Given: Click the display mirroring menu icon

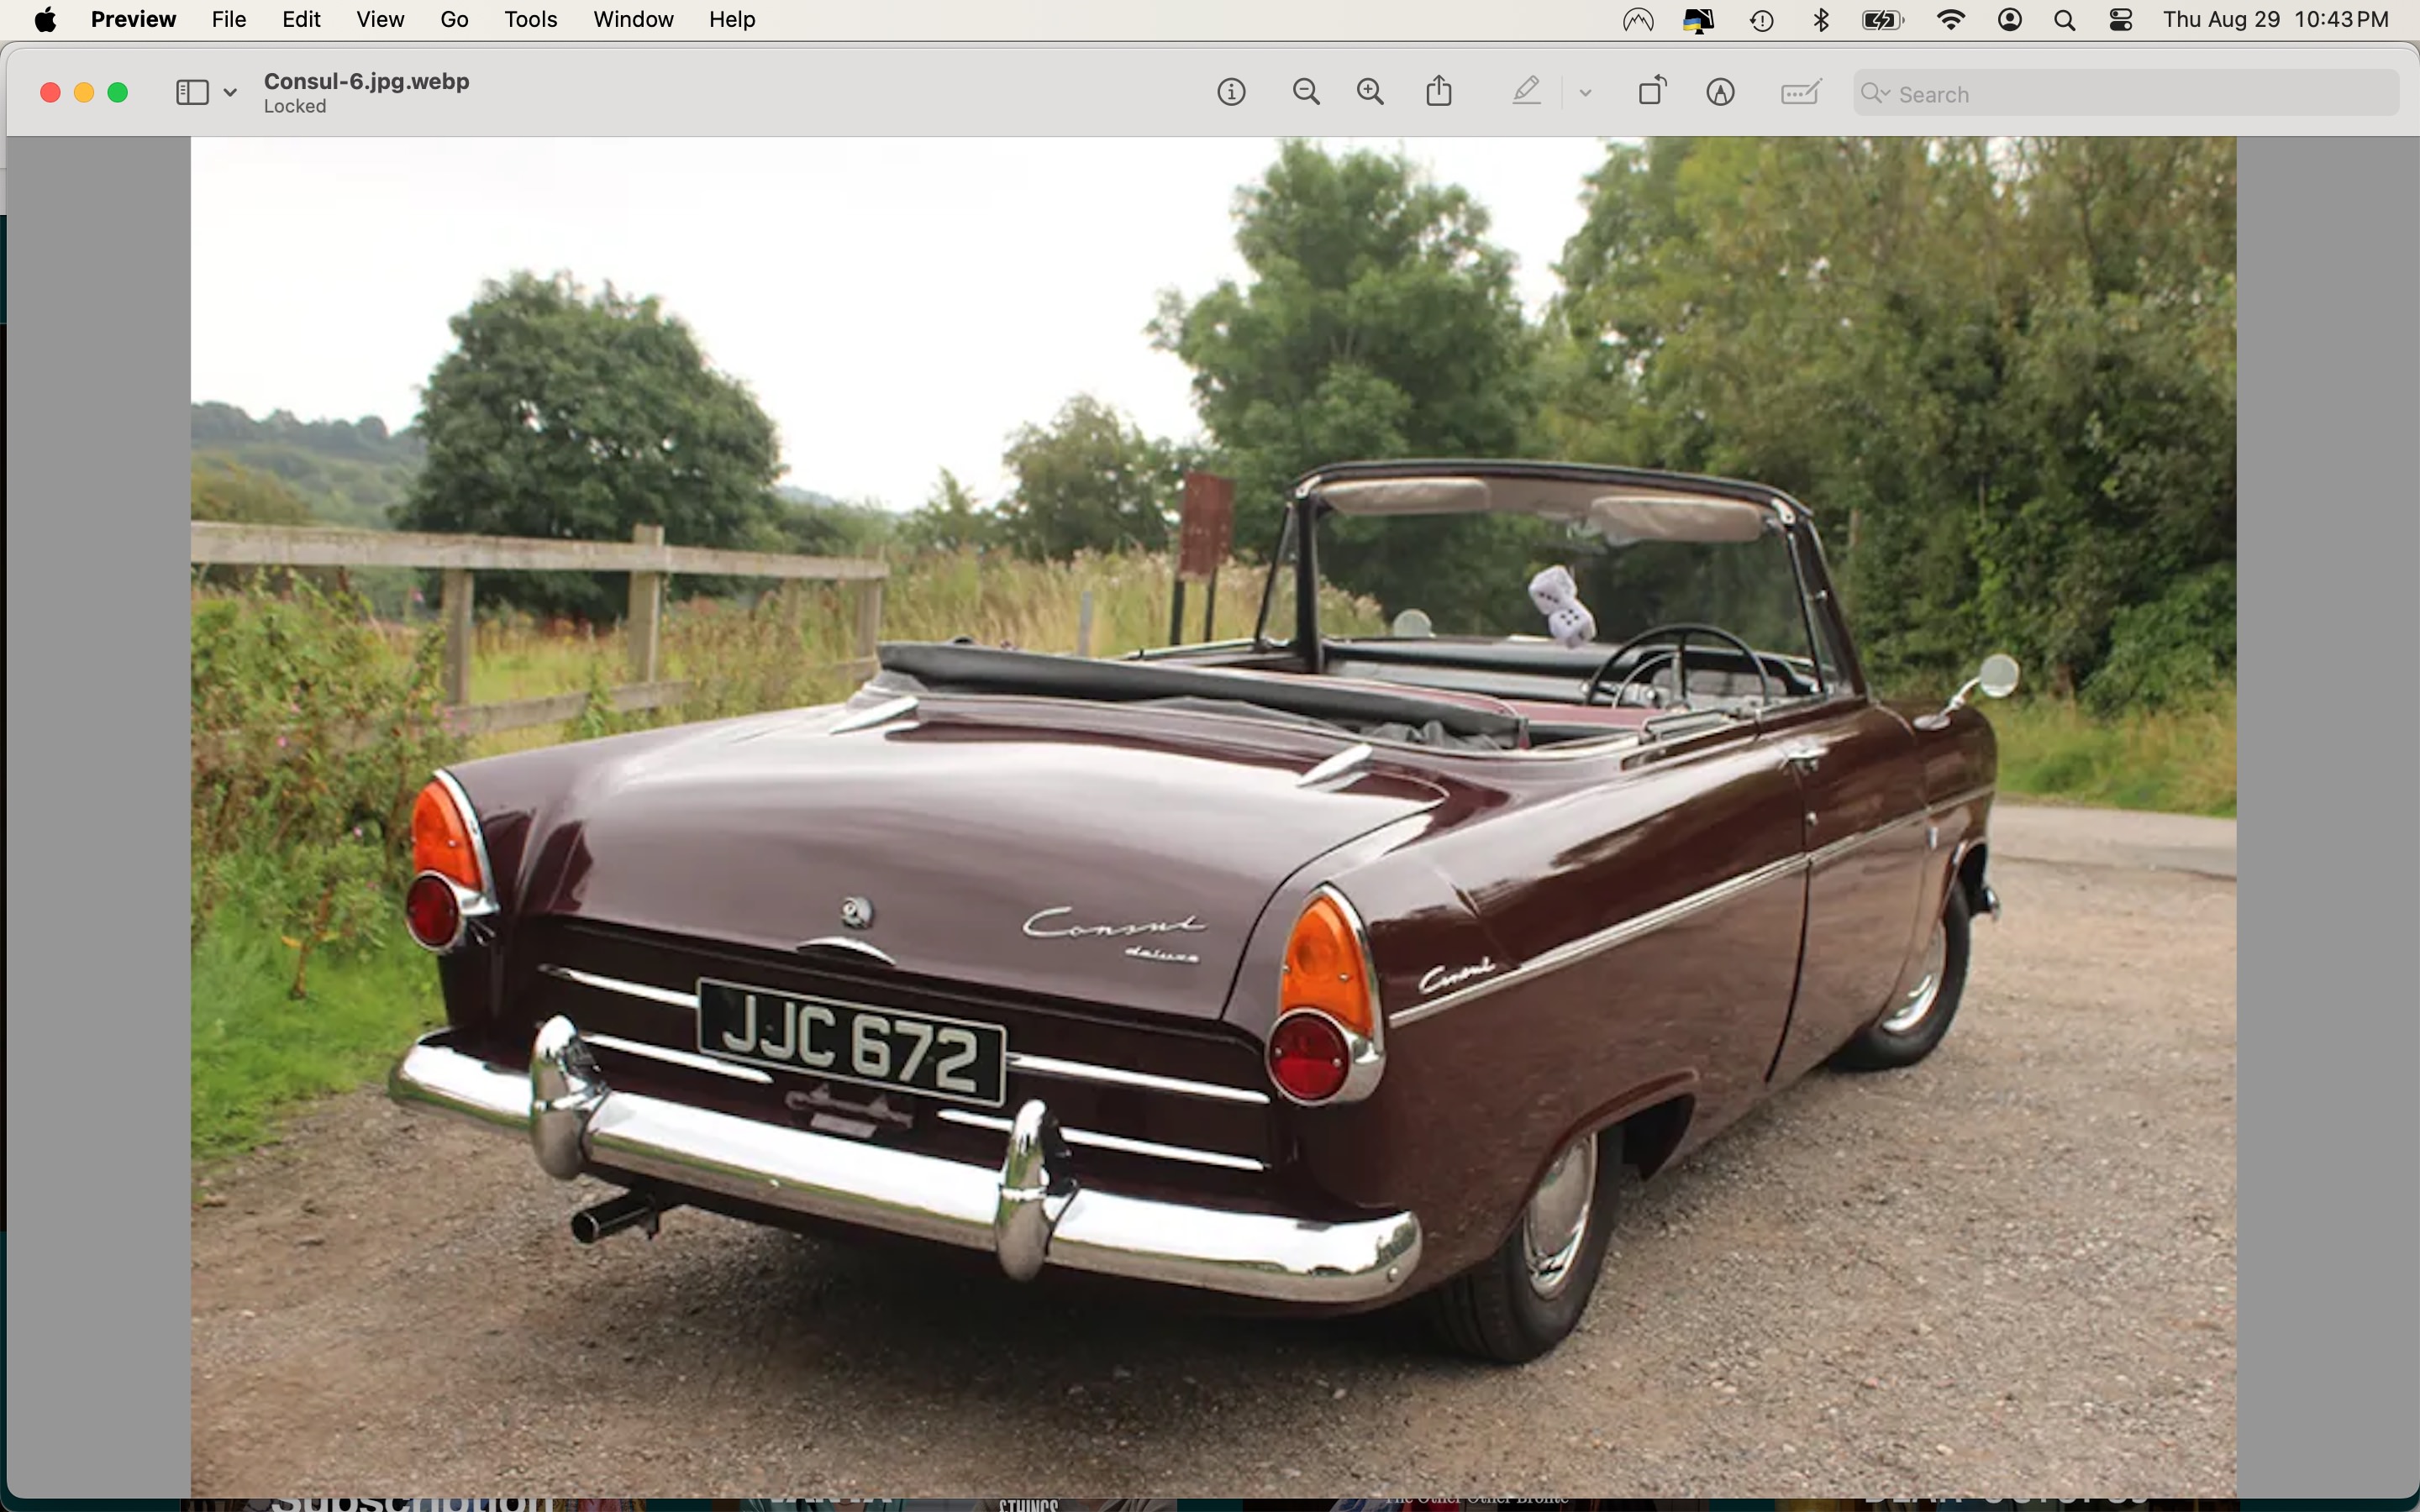Looking at the screenshot, I should 1698,20.
